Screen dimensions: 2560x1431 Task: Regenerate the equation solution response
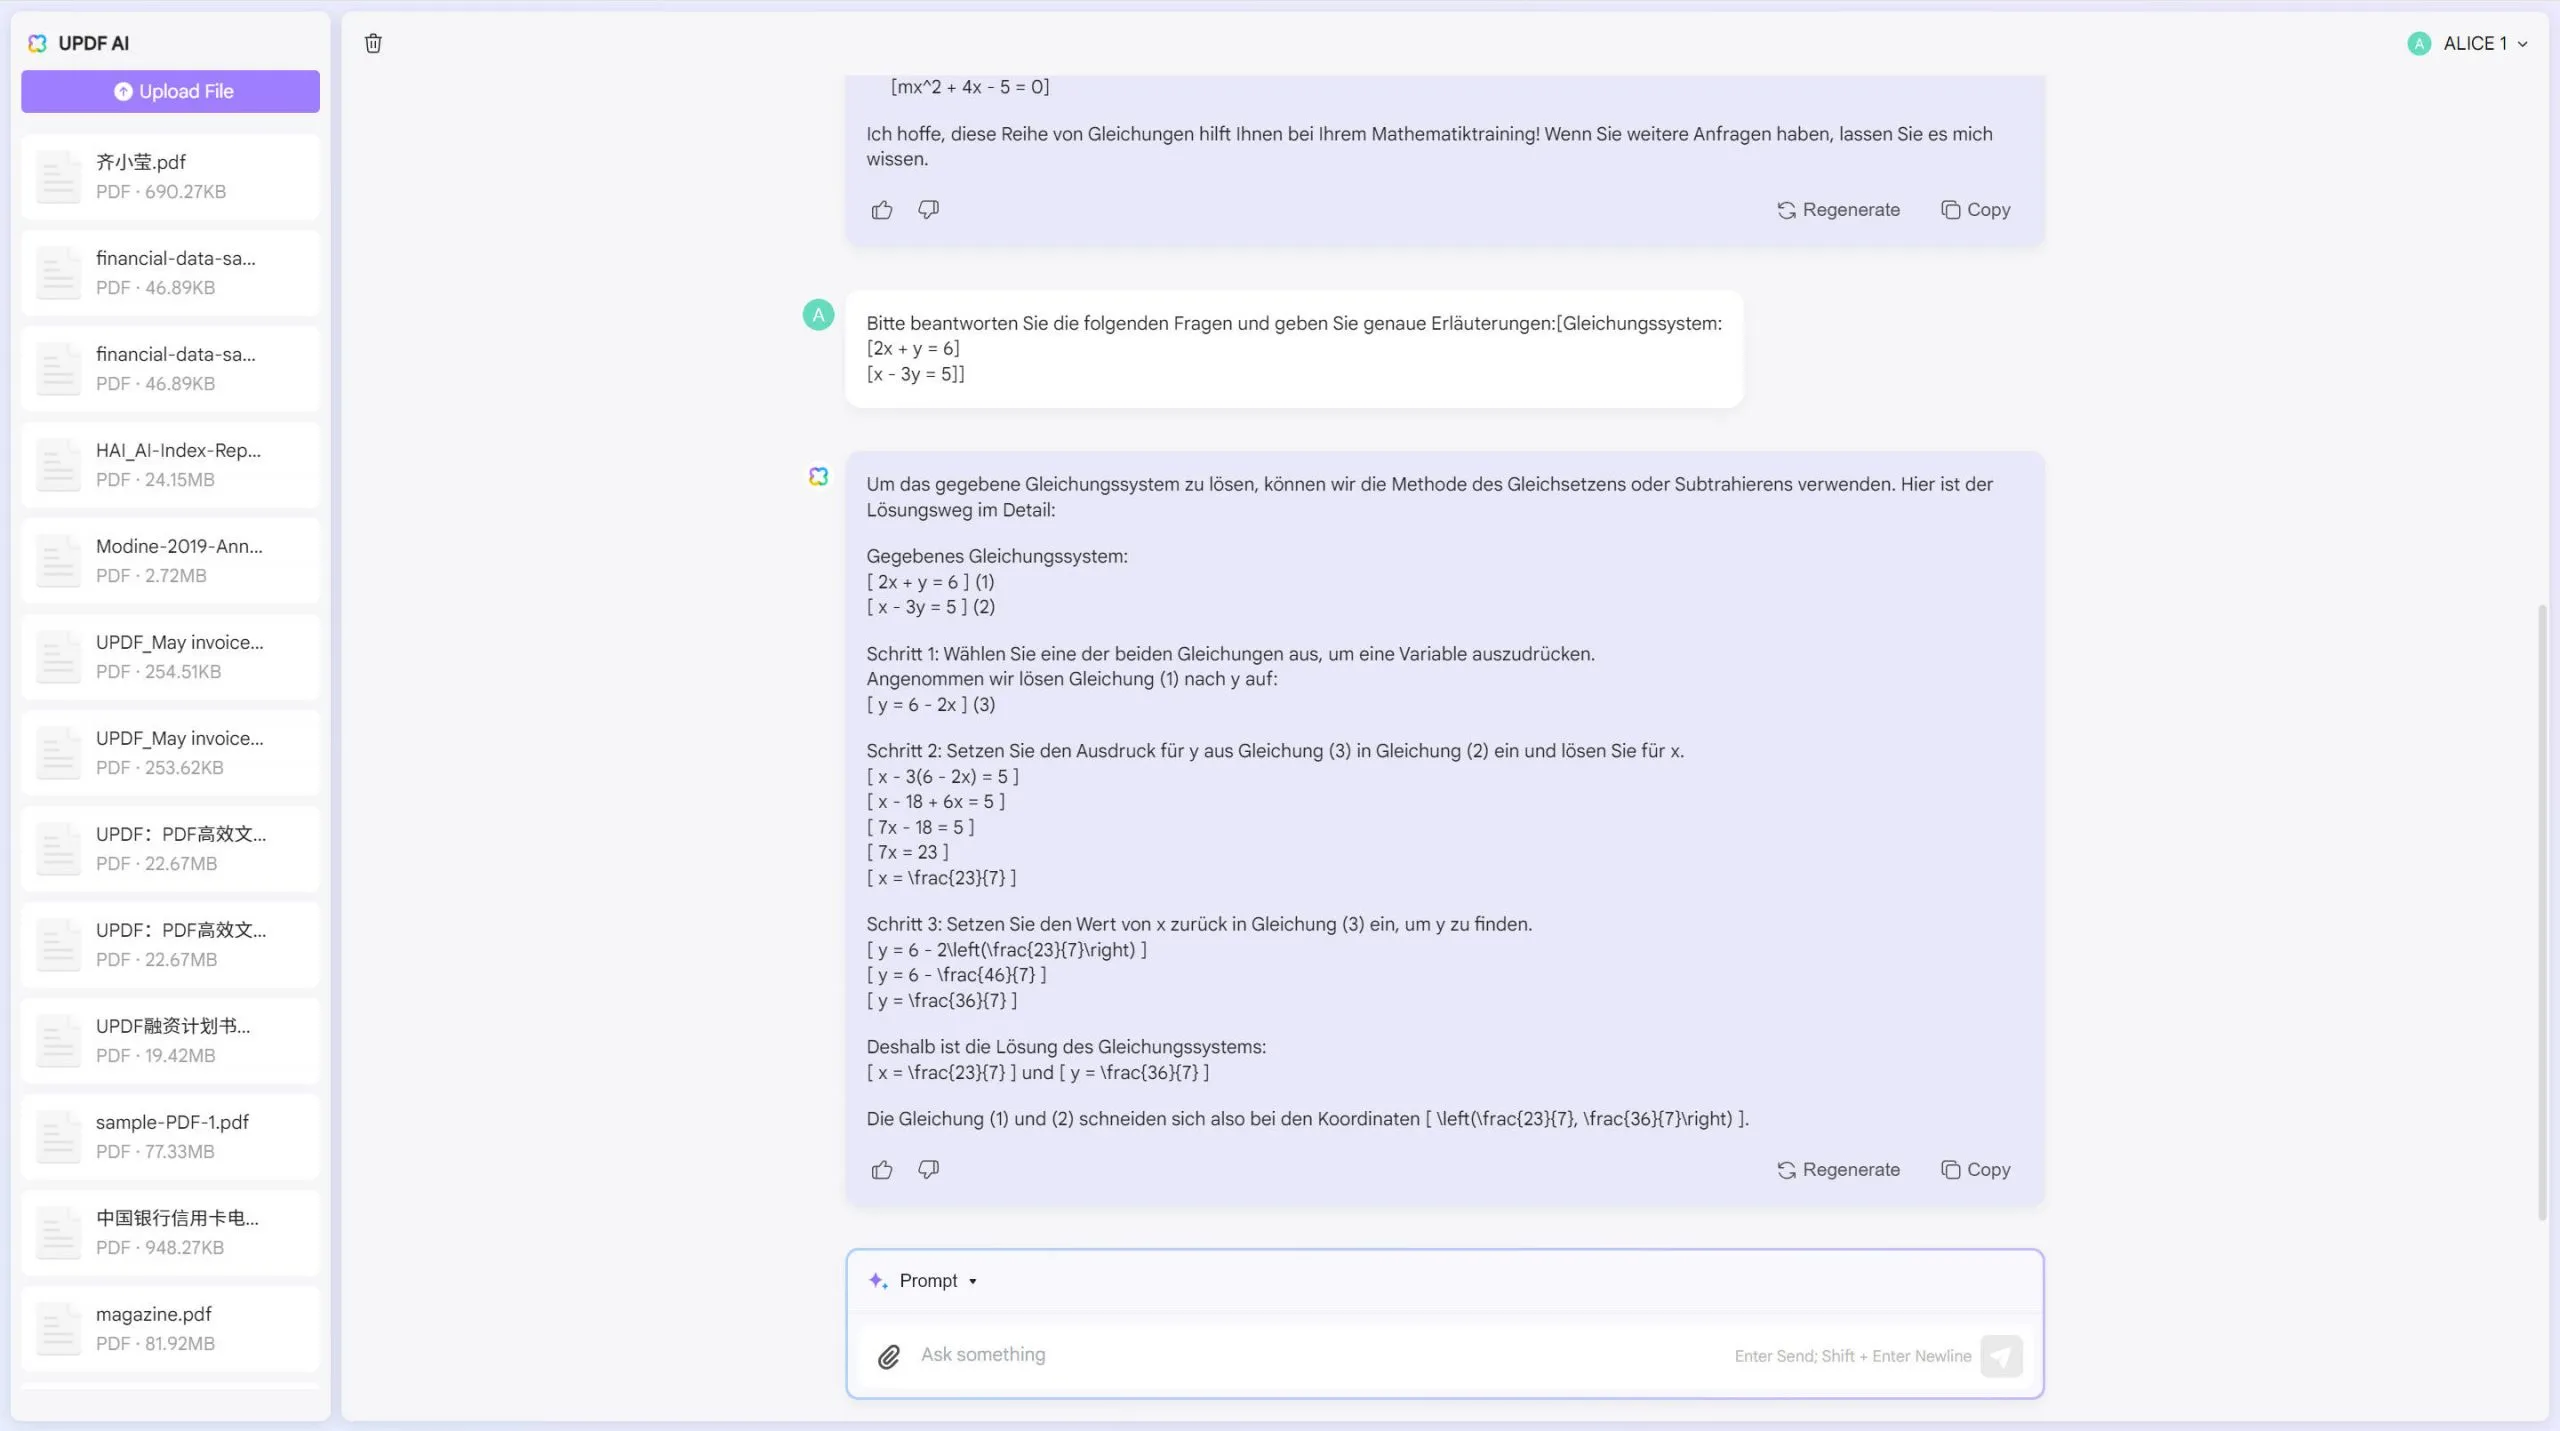1838,1169
